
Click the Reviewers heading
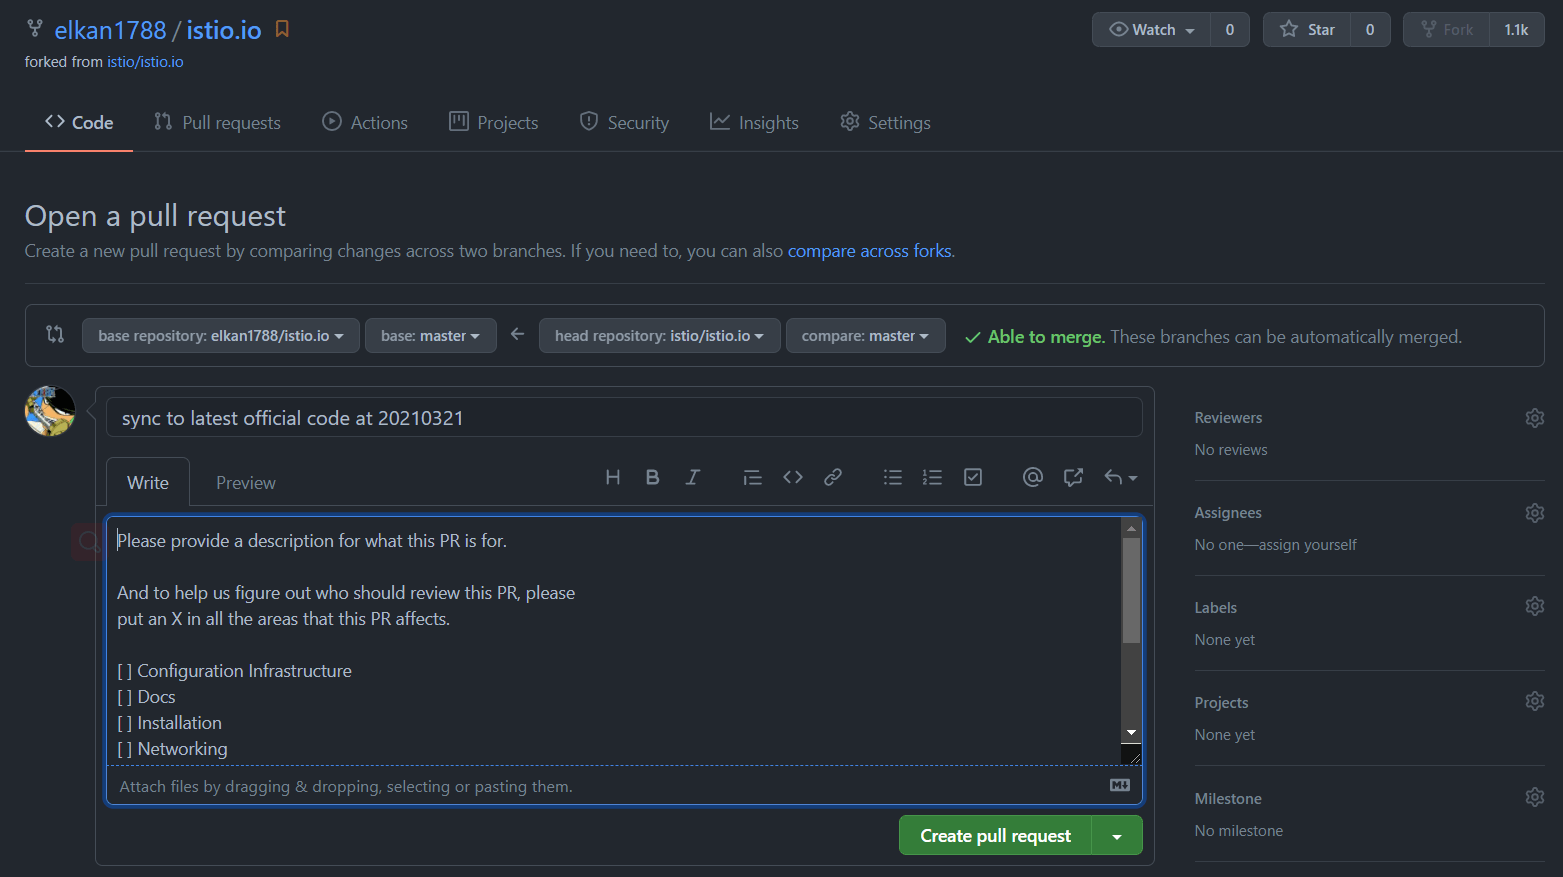[x=1228, y=418]
